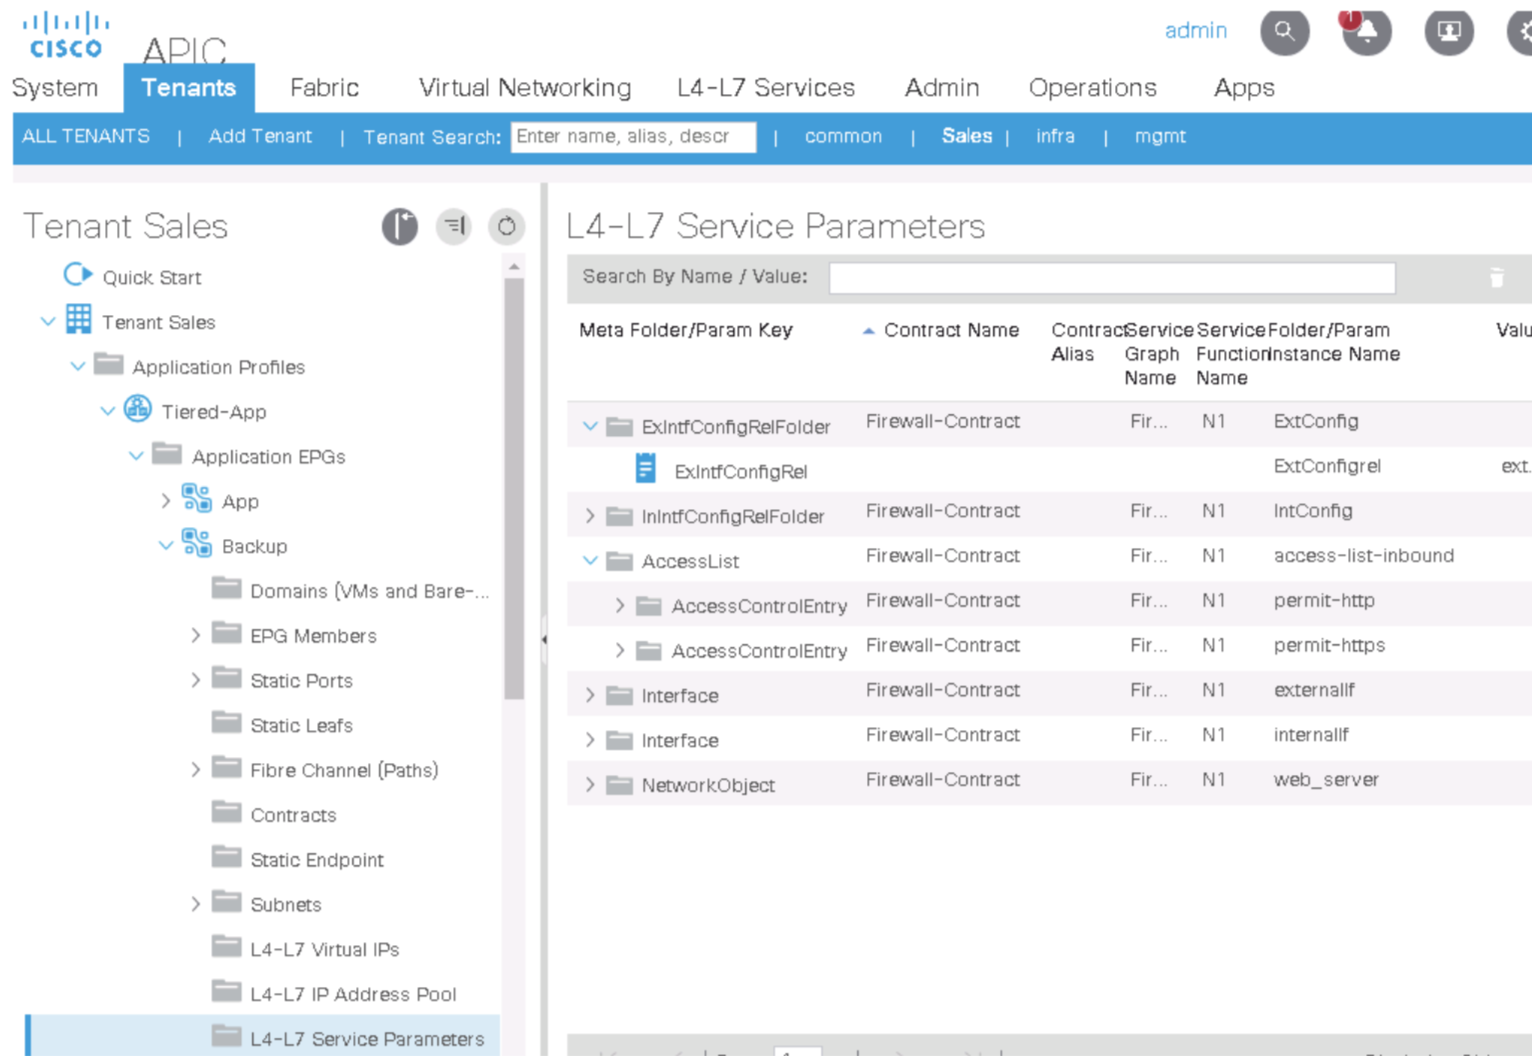
Task: Expand the InIntfConfigRelFolder row
Action: point(590,516)
